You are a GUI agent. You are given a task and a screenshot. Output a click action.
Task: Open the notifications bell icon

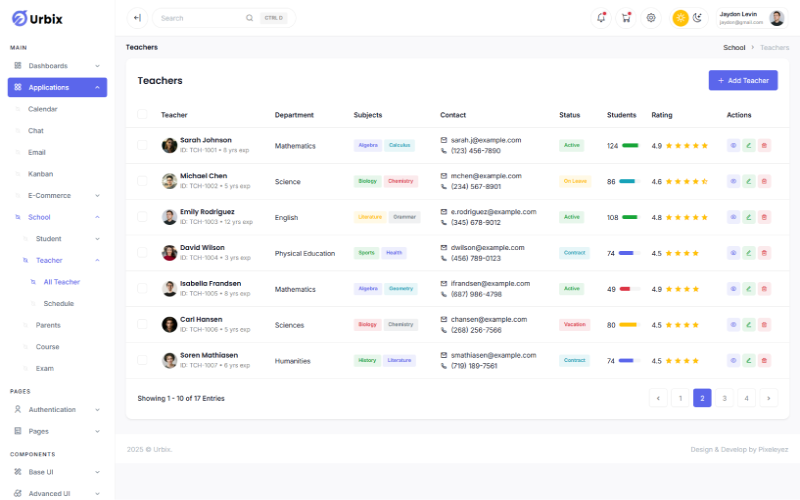(601, 18)
